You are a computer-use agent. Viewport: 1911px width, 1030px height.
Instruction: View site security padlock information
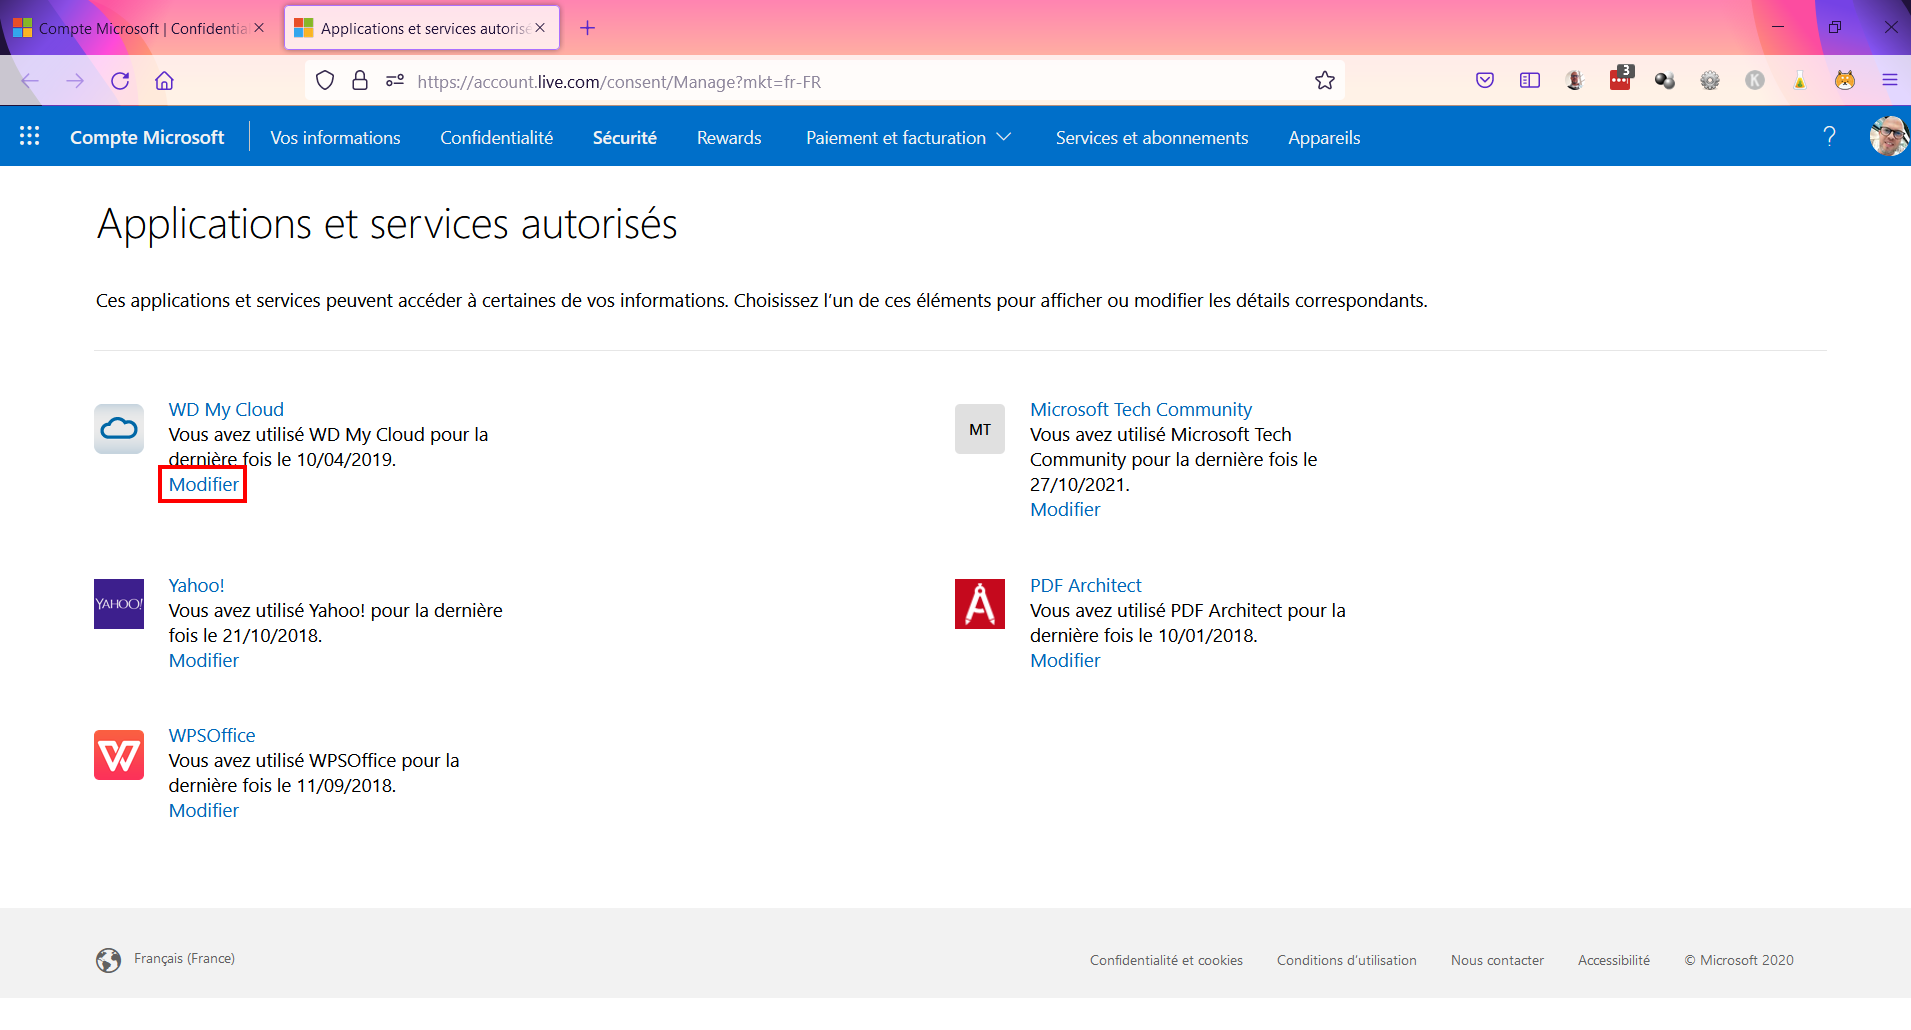(x=360, y=81)
